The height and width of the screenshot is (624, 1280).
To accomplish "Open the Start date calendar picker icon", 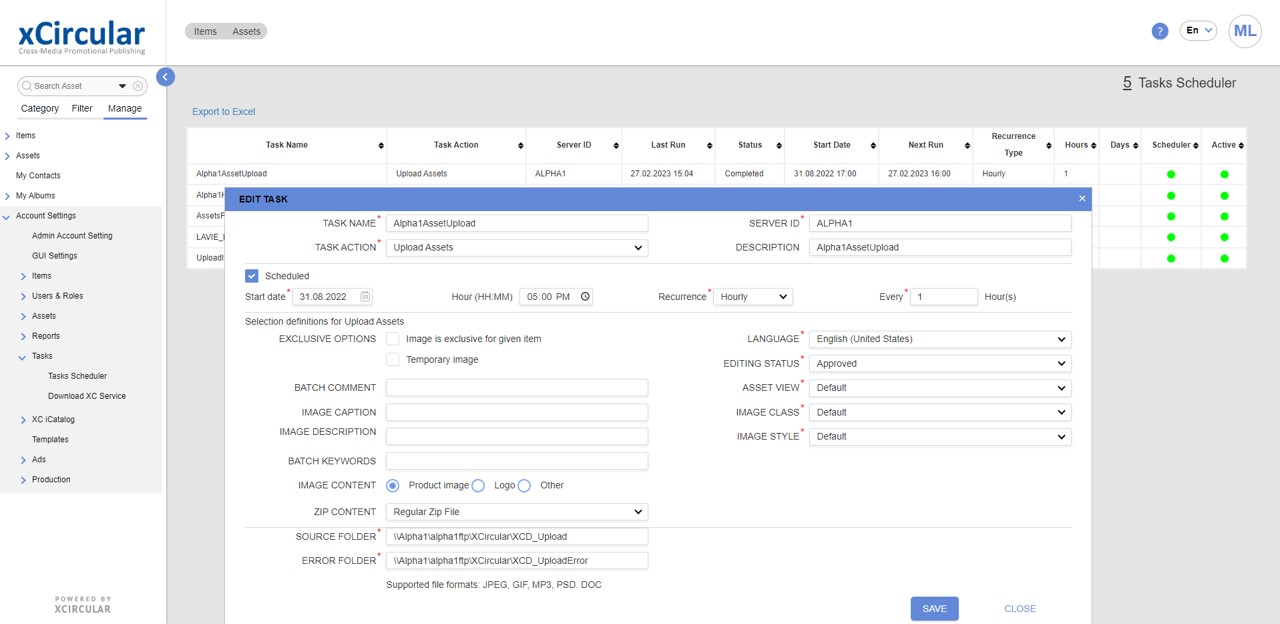I will (x=365, y=297).
